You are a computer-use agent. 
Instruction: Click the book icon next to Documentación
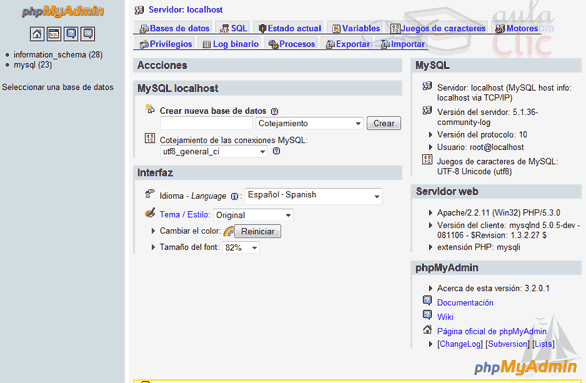(427, 300)
